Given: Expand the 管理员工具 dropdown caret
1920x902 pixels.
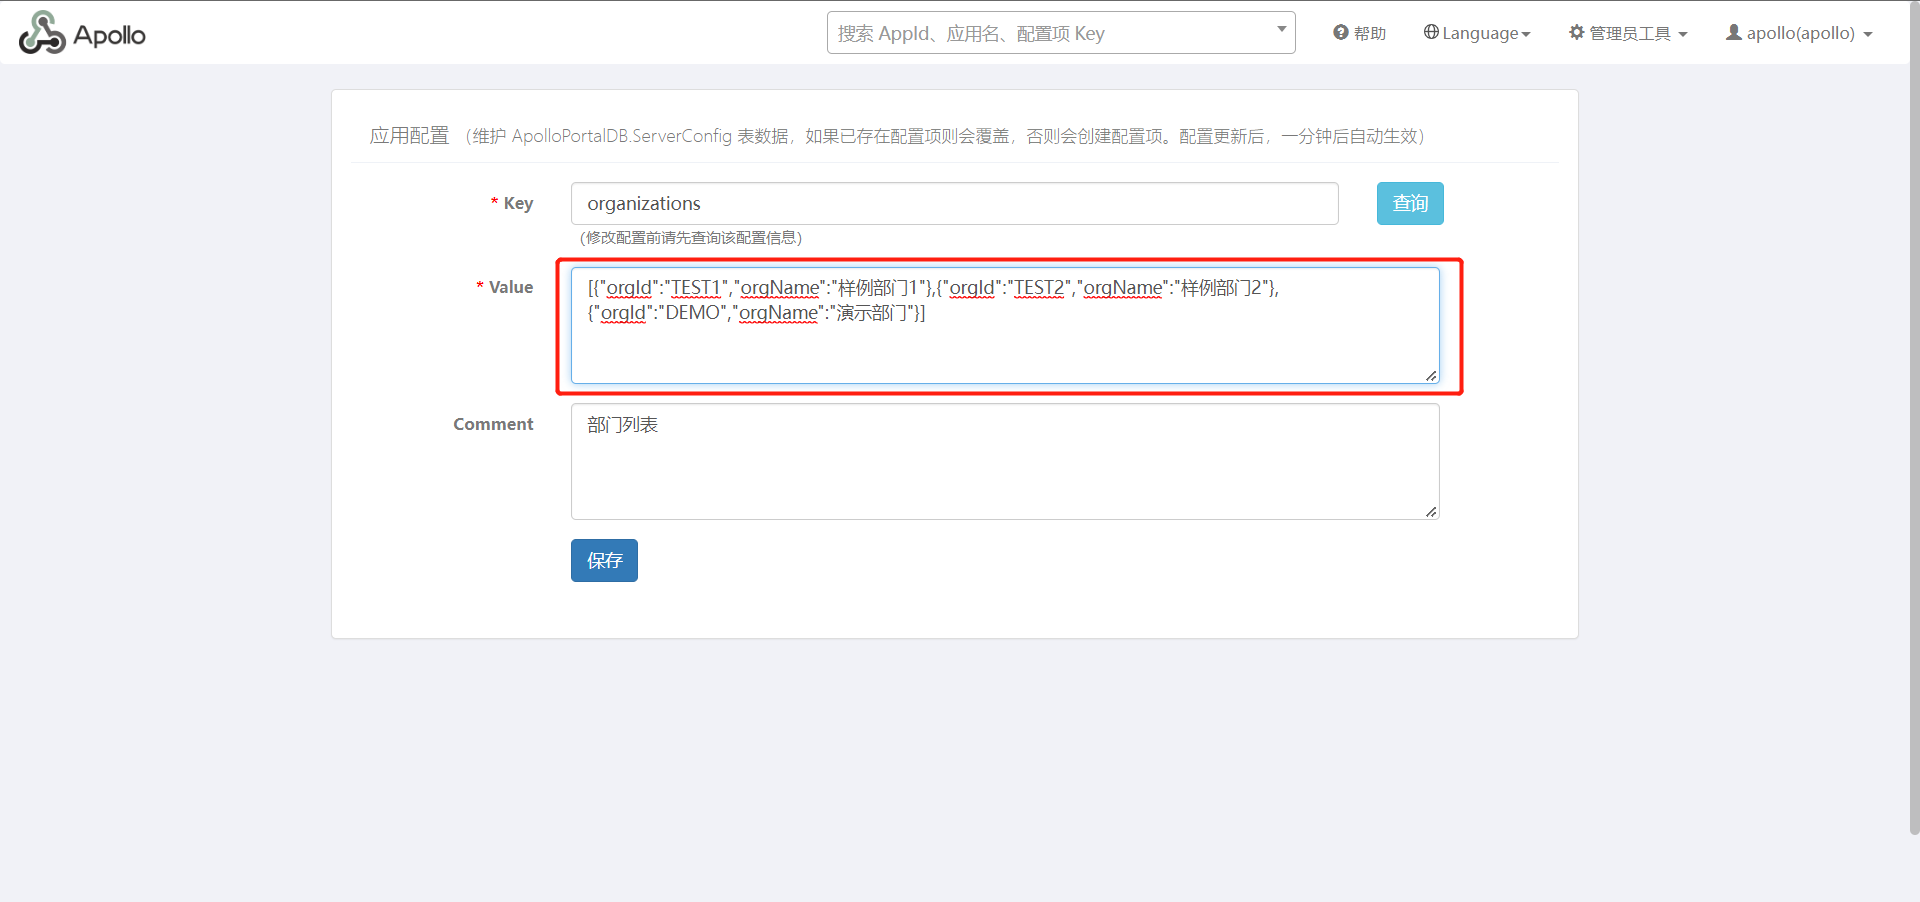Looking at the screenshot, I should click(x=1683, y=35).
